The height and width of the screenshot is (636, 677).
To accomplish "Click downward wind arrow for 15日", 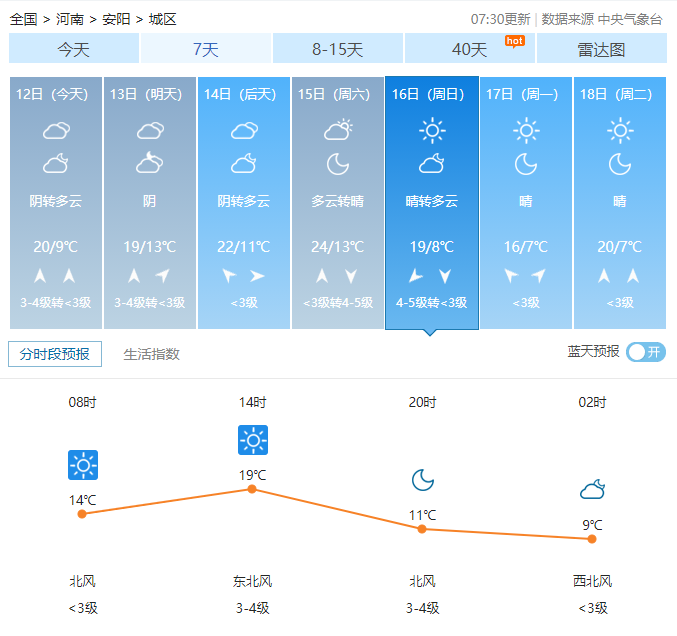I will (351, 275).
